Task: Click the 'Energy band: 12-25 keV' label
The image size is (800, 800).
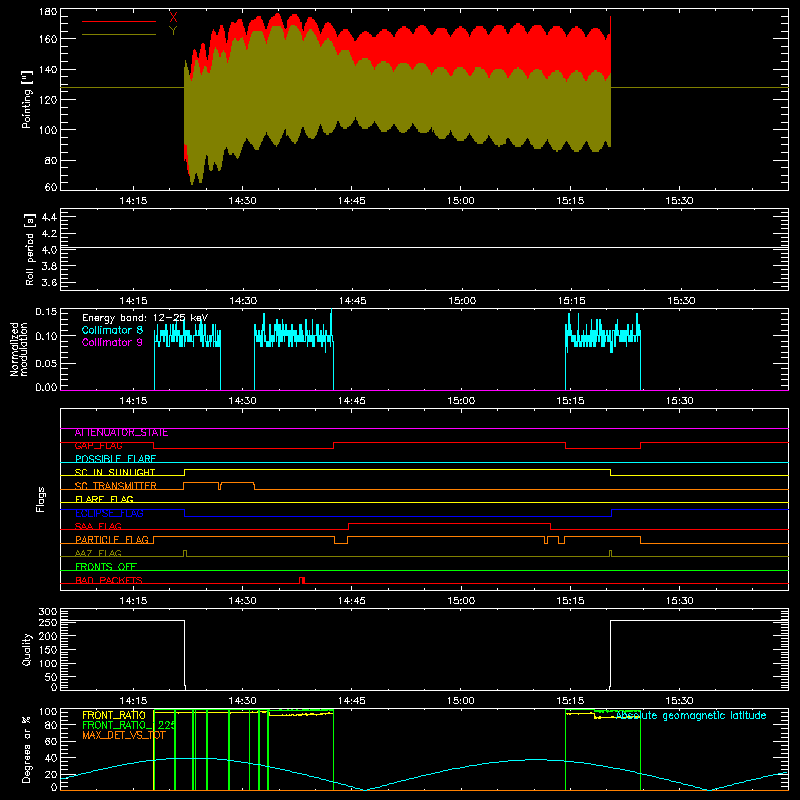Action: (x=145, y=318)
